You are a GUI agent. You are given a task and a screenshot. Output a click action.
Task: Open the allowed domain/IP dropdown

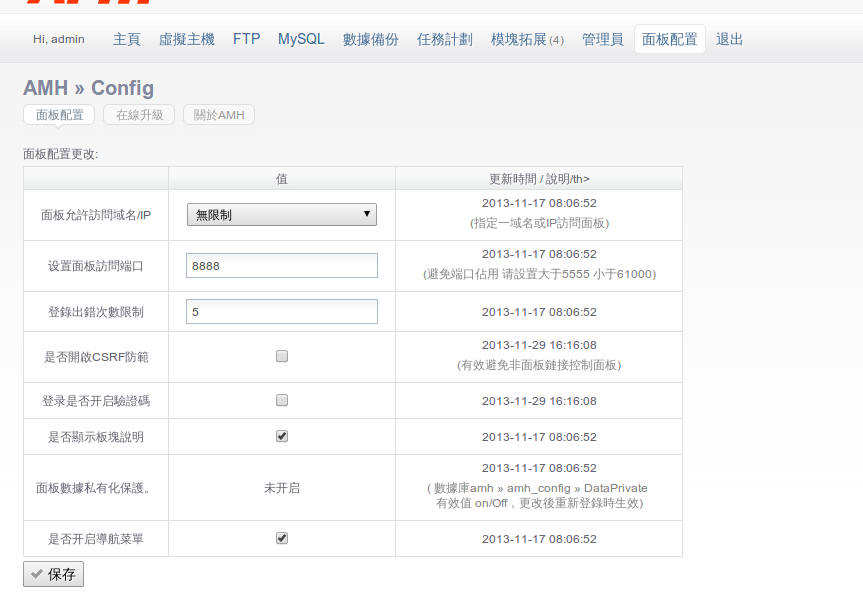(x=282, y=214)
